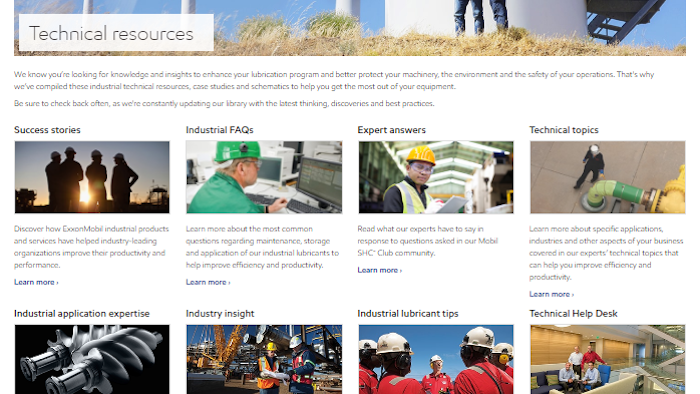The width and height of the screenshot is (700, 394).
Task: Click the Technical resources banner title
Action: pos(111,33)
